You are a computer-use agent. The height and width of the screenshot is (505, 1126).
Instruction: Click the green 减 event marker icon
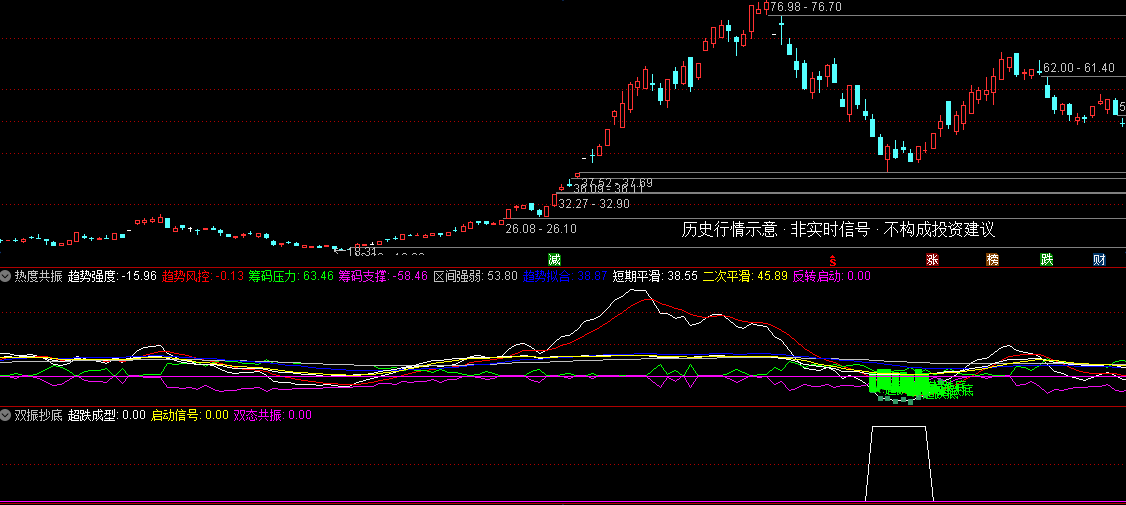553,259
